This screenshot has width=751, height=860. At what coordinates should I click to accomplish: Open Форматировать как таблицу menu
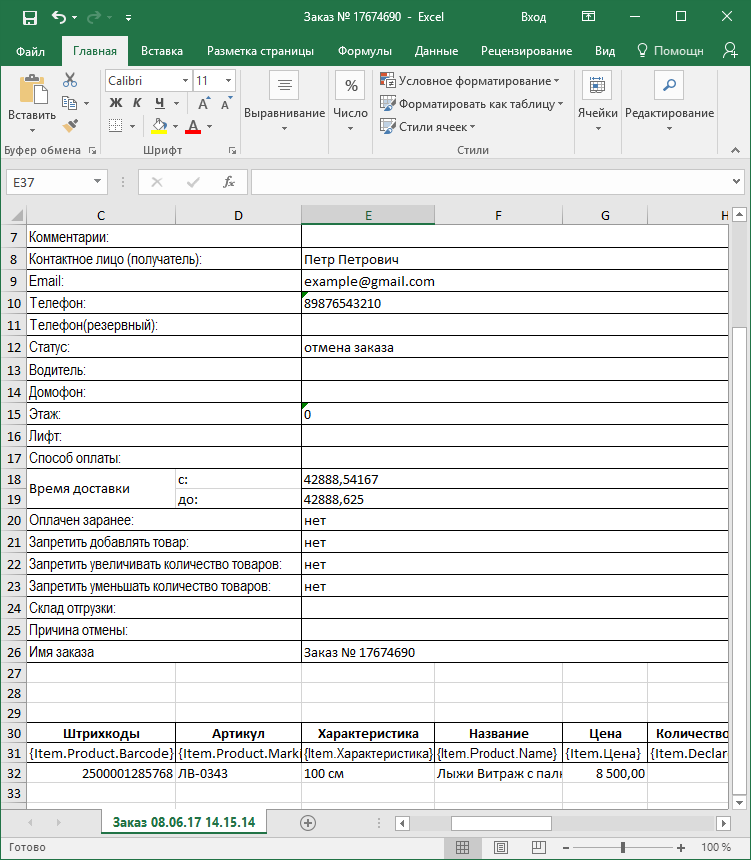[x=472, y=104]
